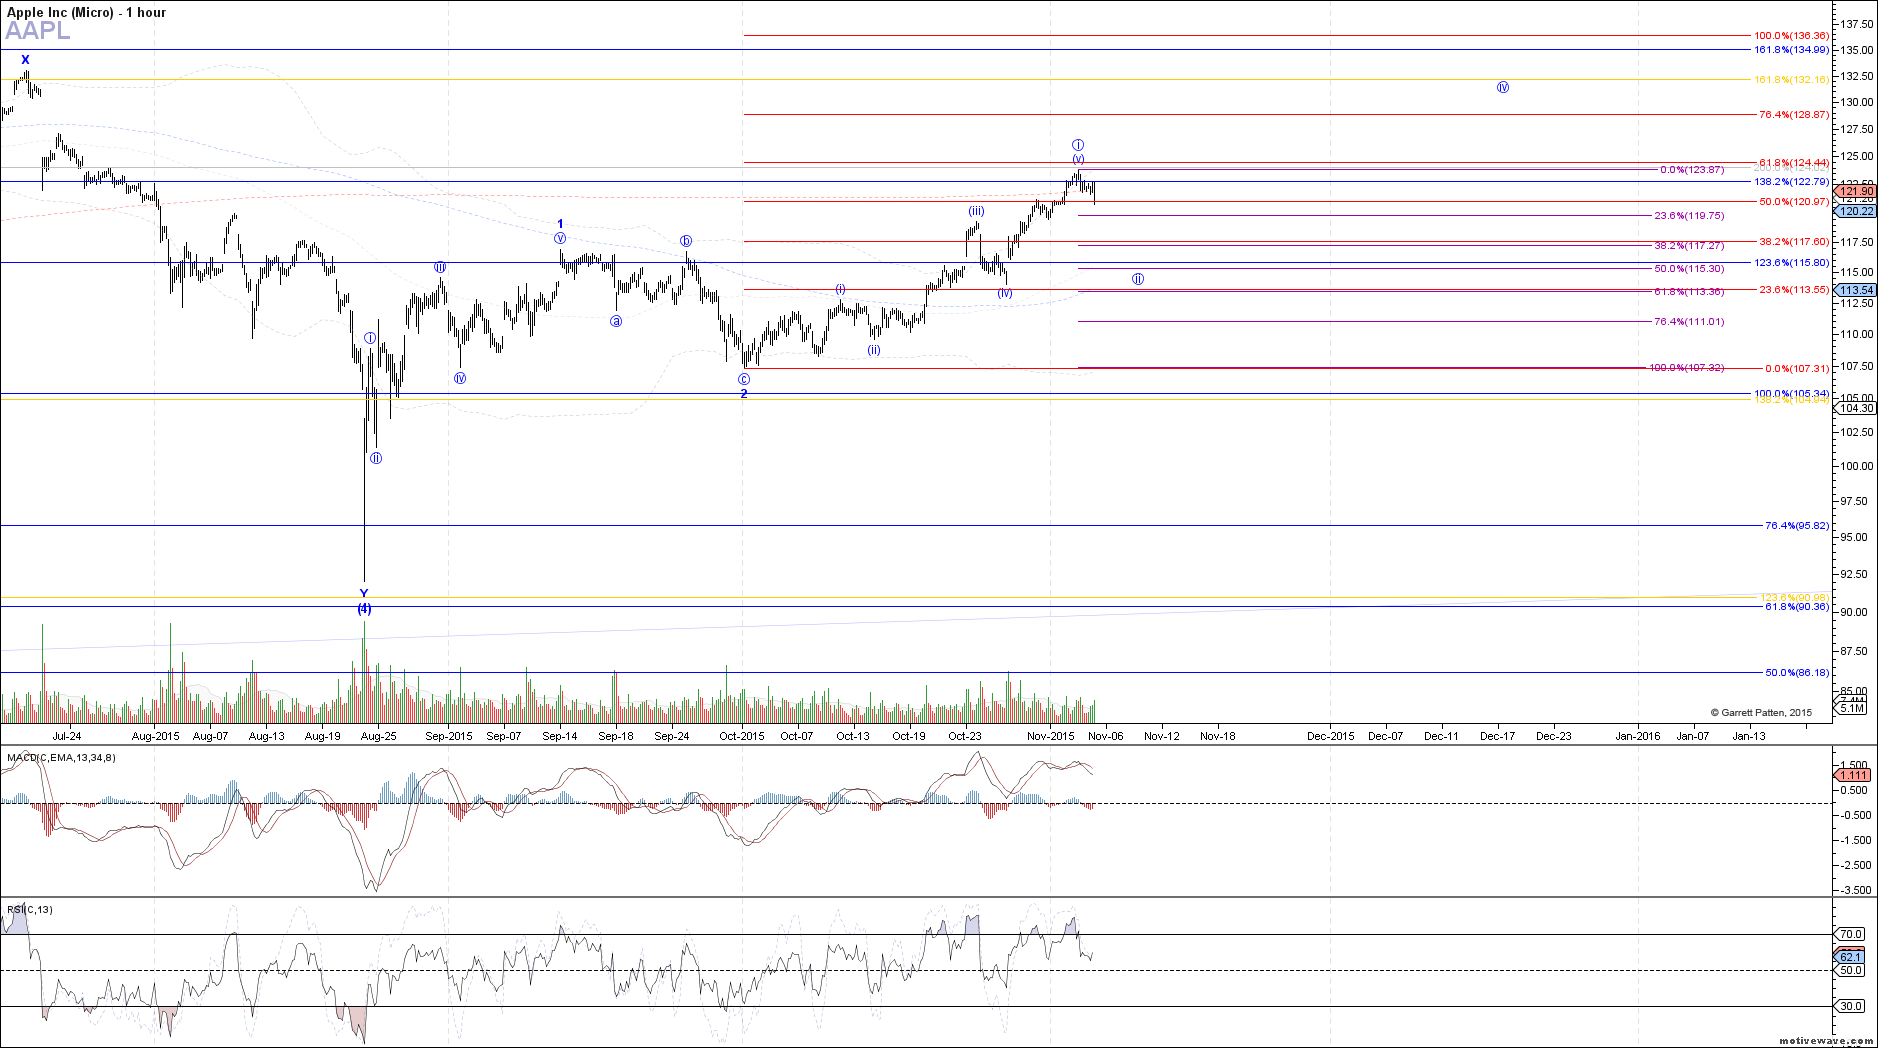Click the Apple Inc (Micro) - 1 hour title
This screenshot has height=1048, width=1878.
pos(87,12)
